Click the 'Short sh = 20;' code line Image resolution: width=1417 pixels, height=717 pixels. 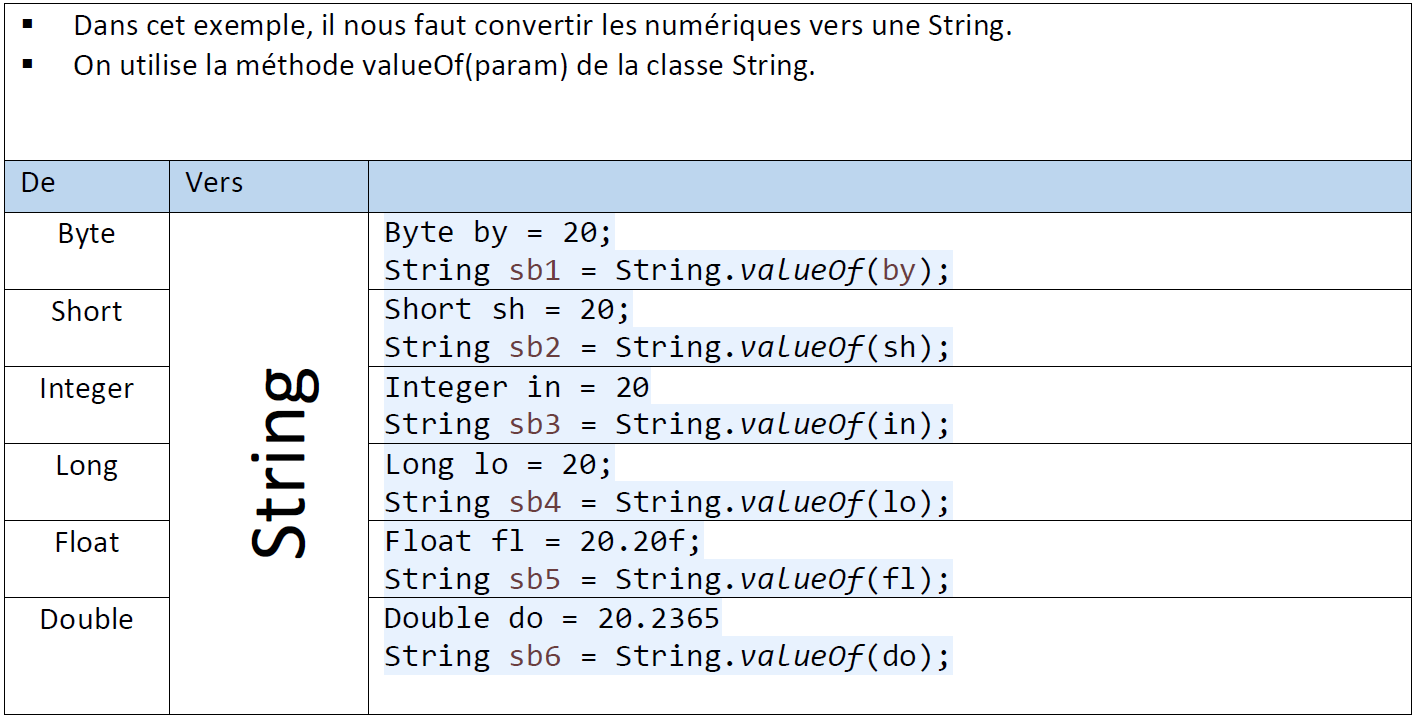pyautogui.click(x=507, y=310)
